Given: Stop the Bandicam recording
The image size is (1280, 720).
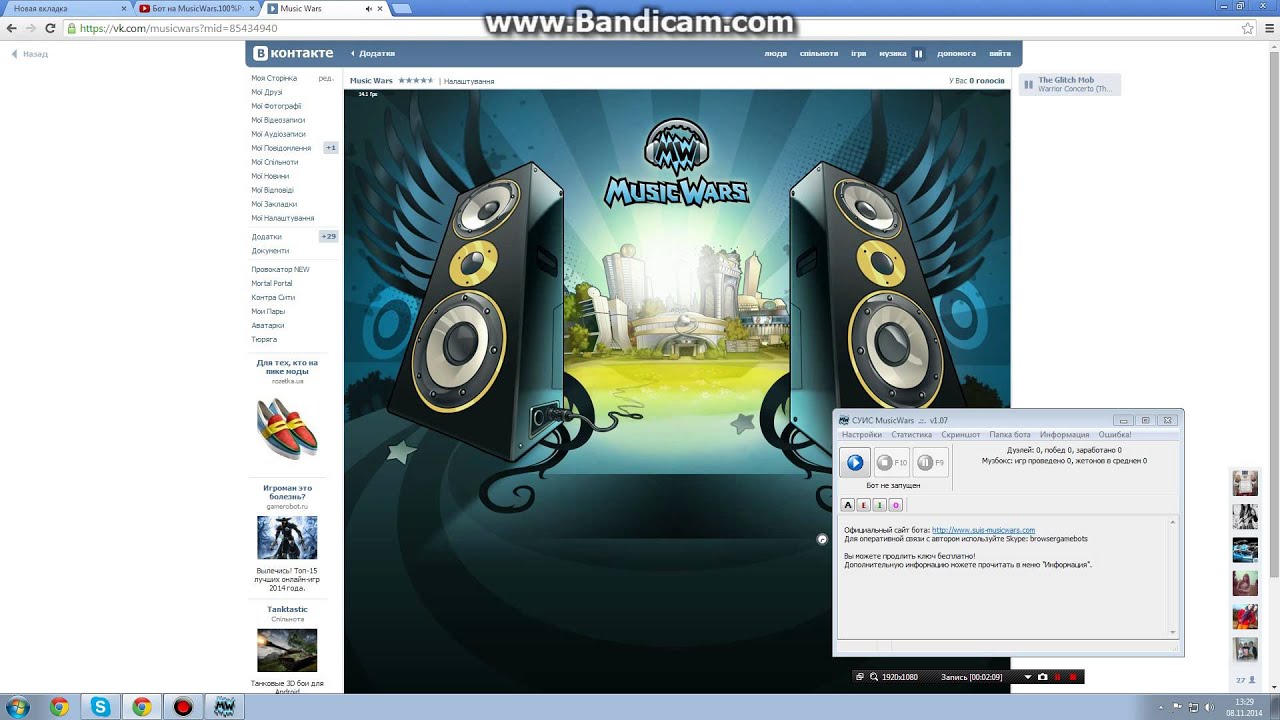Looking at the screenshot, I should 1073,677.
